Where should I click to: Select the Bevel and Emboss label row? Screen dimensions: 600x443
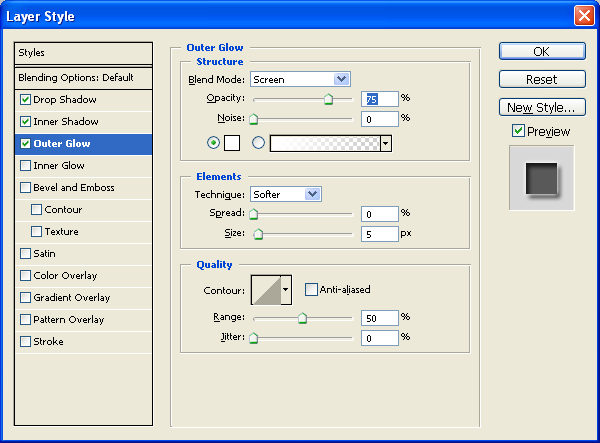(x=83, y=188)
